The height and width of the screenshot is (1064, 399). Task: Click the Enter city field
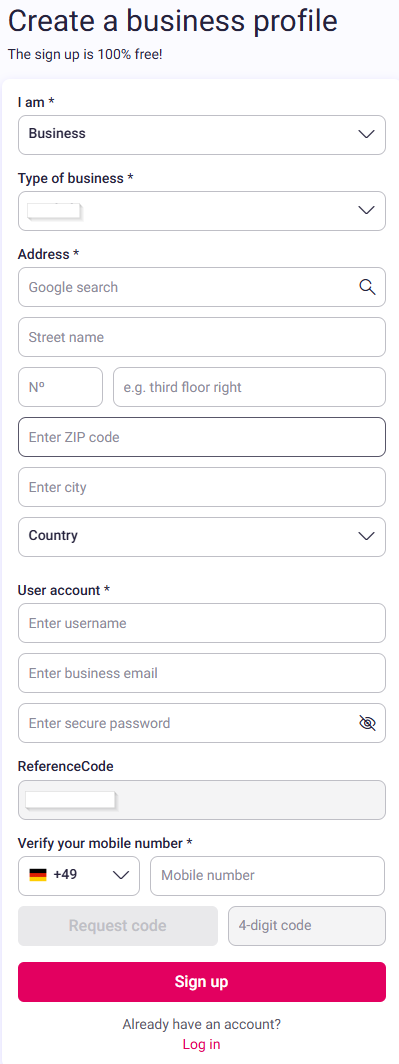202,487
